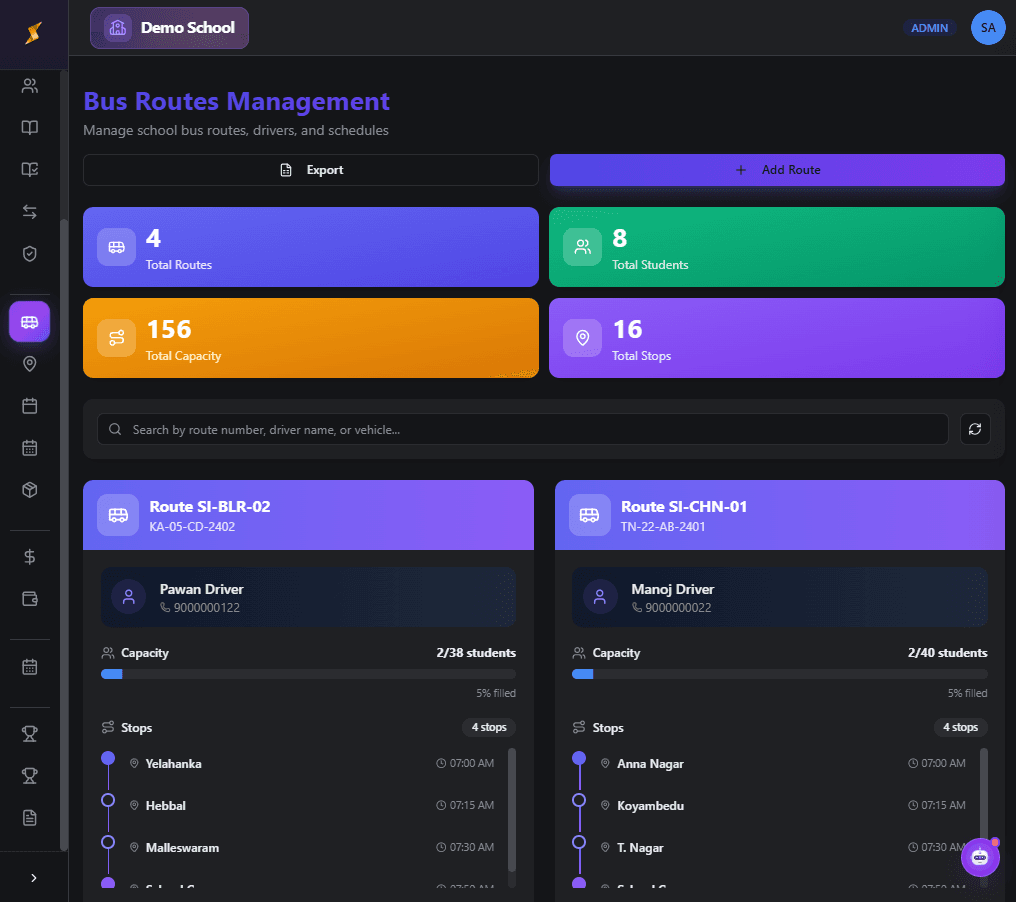Click the bus icon on Route SI-BLR-02
Screen dimensions: 1016x902
coord(118,515)
